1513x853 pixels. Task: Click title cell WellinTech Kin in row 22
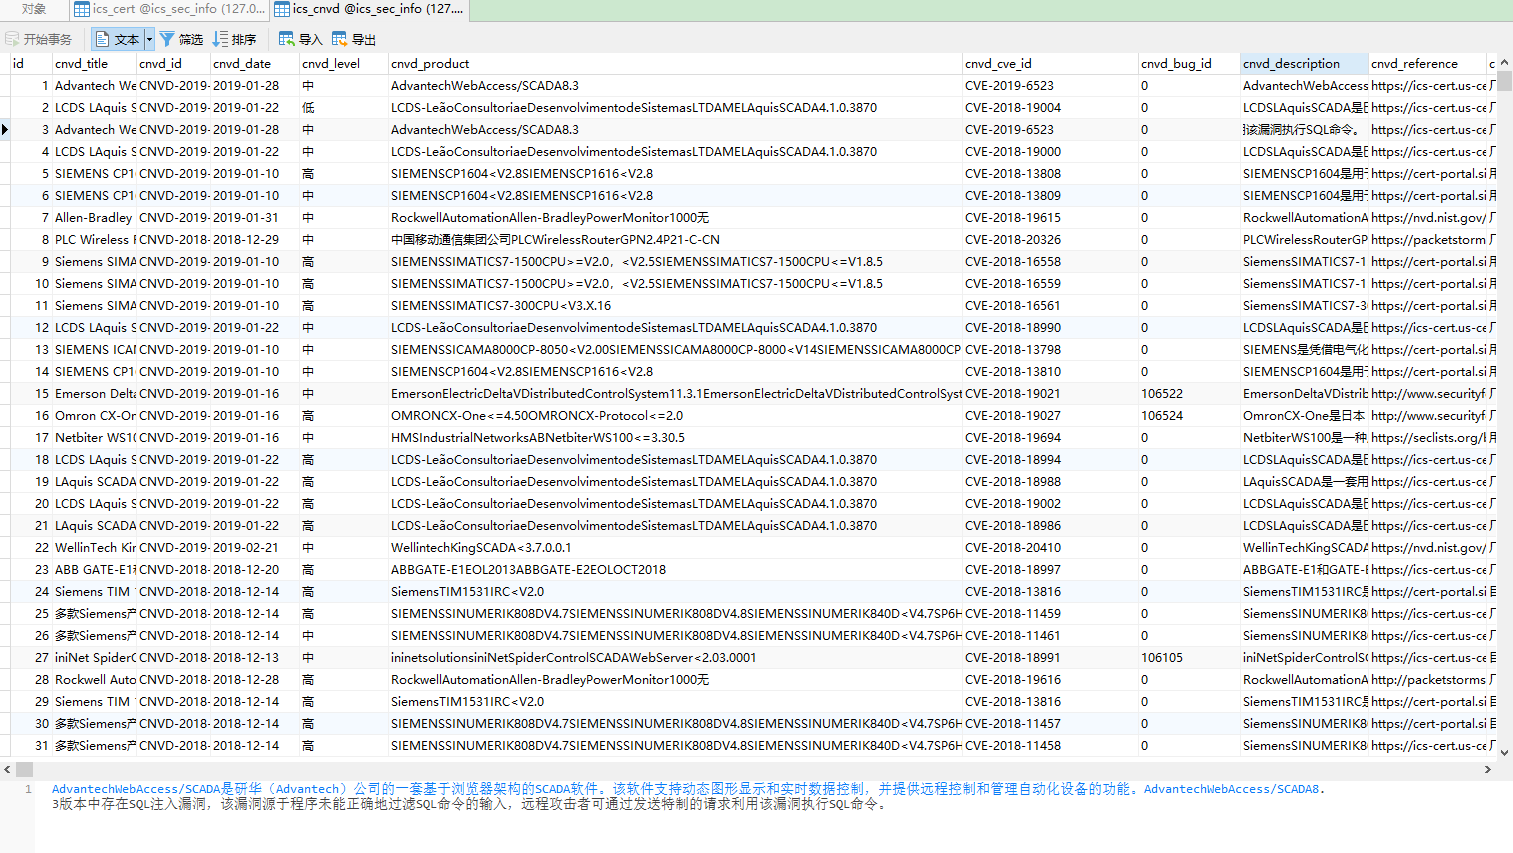94,547
